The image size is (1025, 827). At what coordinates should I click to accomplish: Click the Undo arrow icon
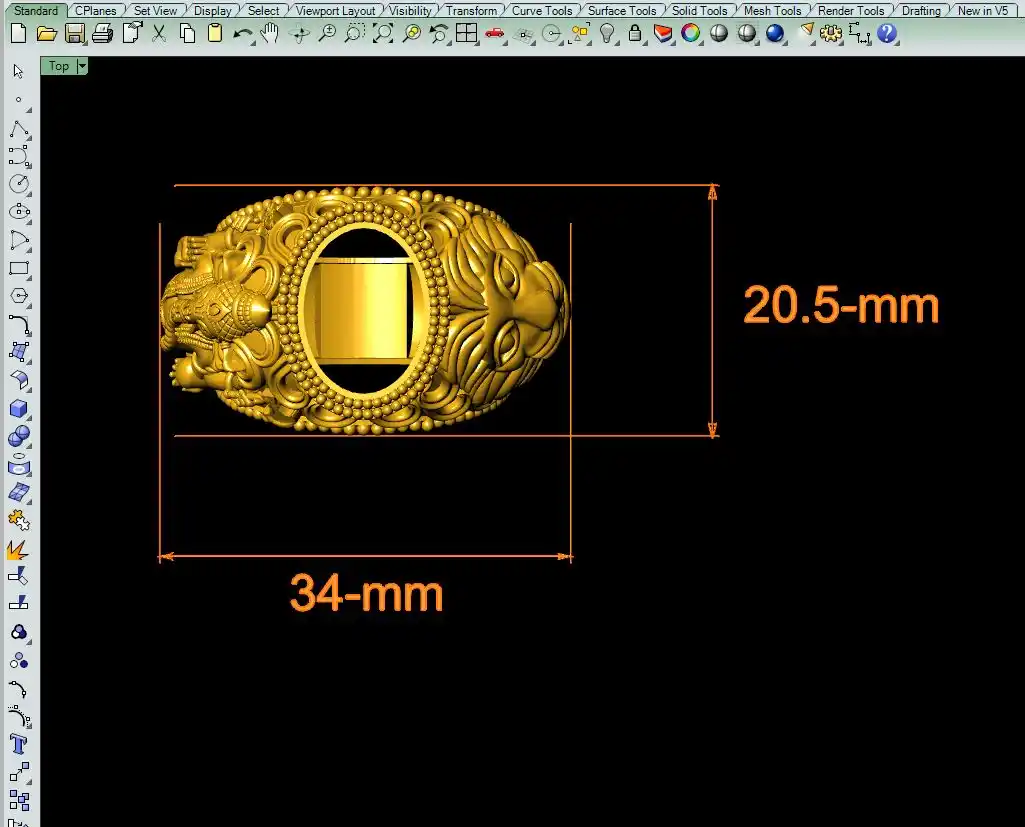coord(242,33)
